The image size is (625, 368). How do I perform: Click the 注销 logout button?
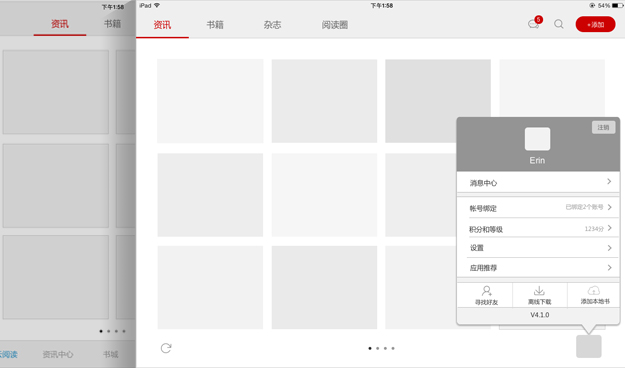click(x=603, y=127)
